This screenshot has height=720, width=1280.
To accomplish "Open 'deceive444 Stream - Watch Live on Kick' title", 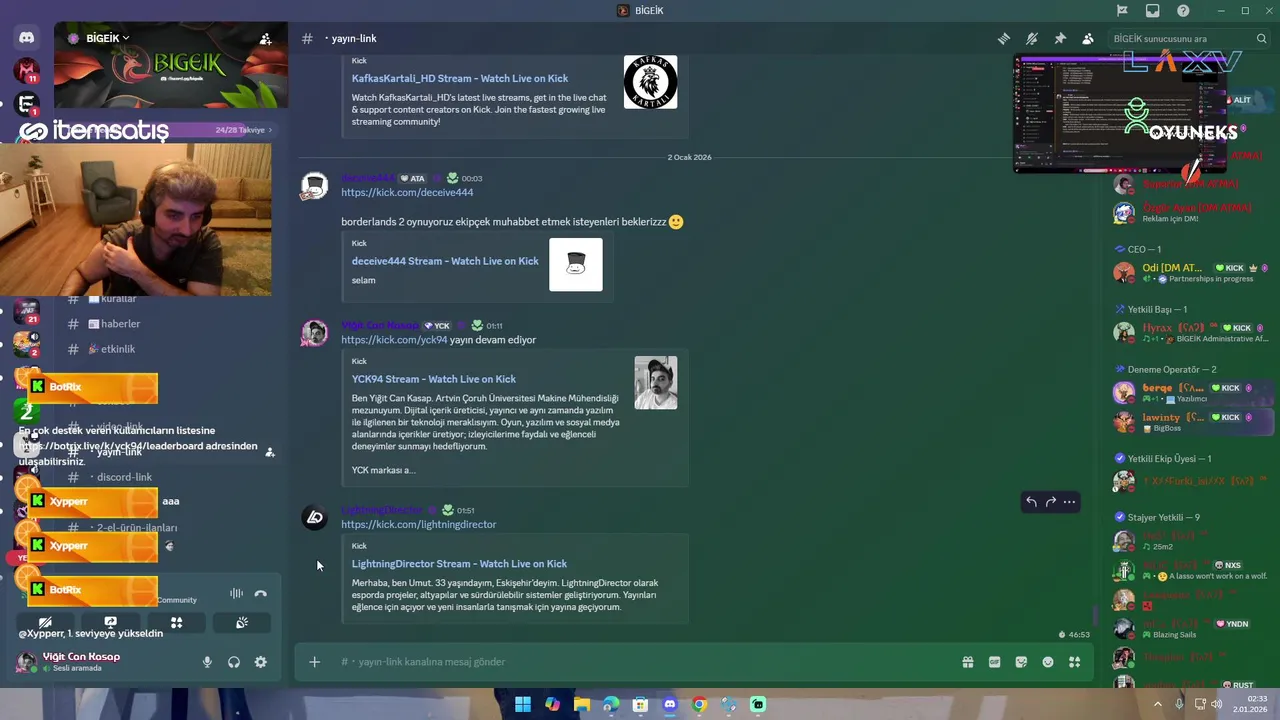I will 445,261.
